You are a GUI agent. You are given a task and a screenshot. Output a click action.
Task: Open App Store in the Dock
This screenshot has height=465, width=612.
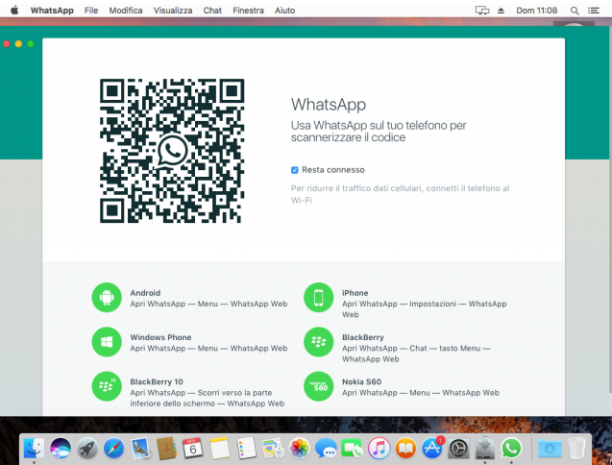click(432, 447)
